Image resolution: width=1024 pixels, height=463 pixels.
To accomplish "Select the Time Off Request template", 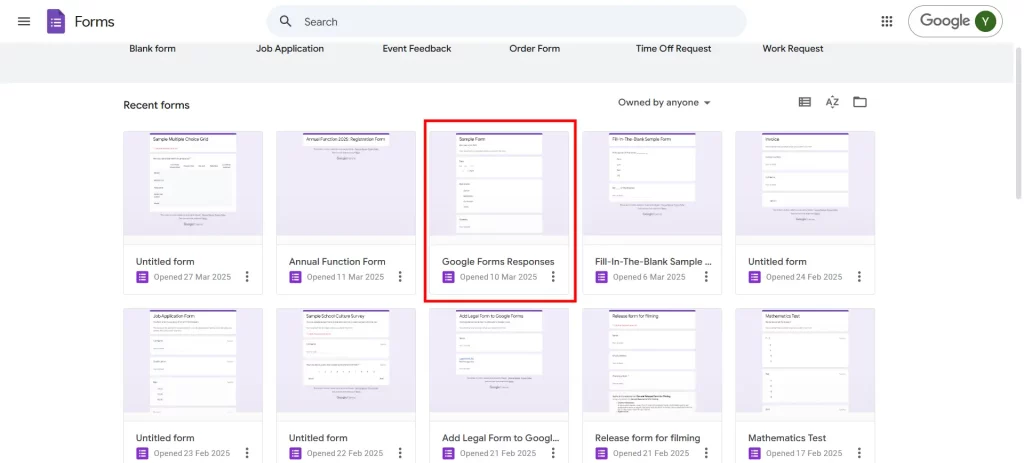I will pyautogui.click(x=673, y=48).
